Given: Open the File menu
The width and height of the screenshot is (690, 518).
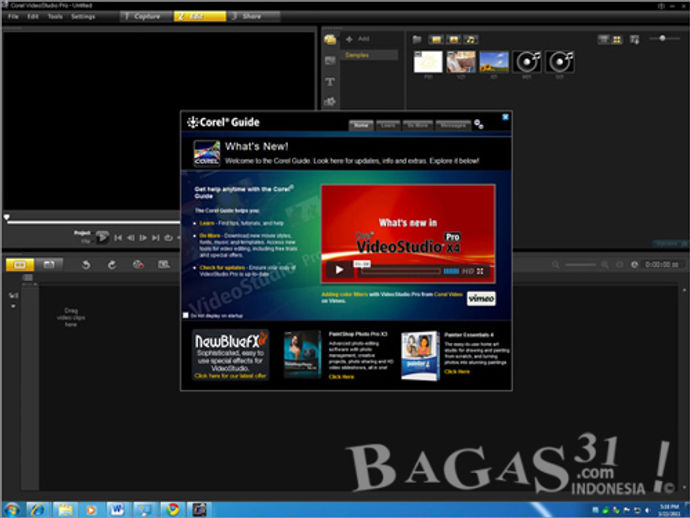Looking at the screenshot, I should pos(13,16).
